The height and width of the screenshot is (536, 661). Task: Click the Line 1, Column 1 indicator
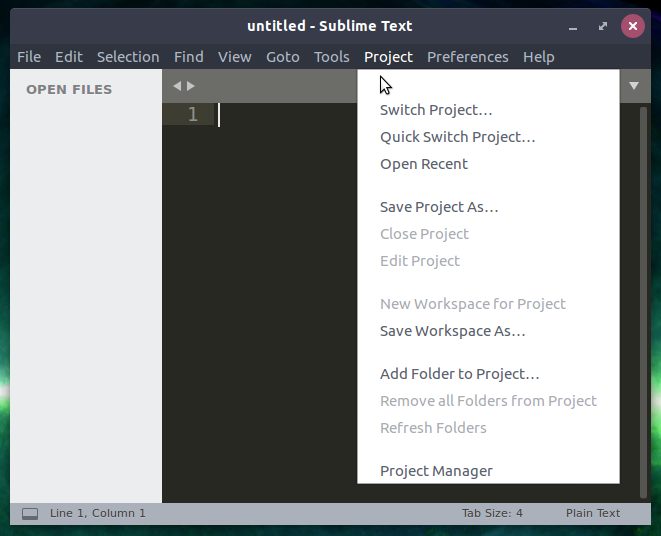tap(98, 513)
